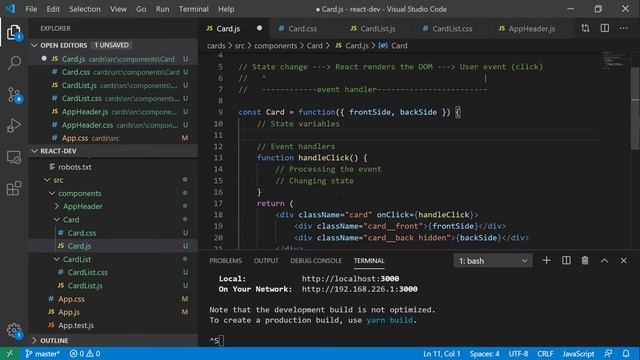640x360 pixels.
Task: Open Remote Explorer view in activity bar
Action: (x=14, y=157)
